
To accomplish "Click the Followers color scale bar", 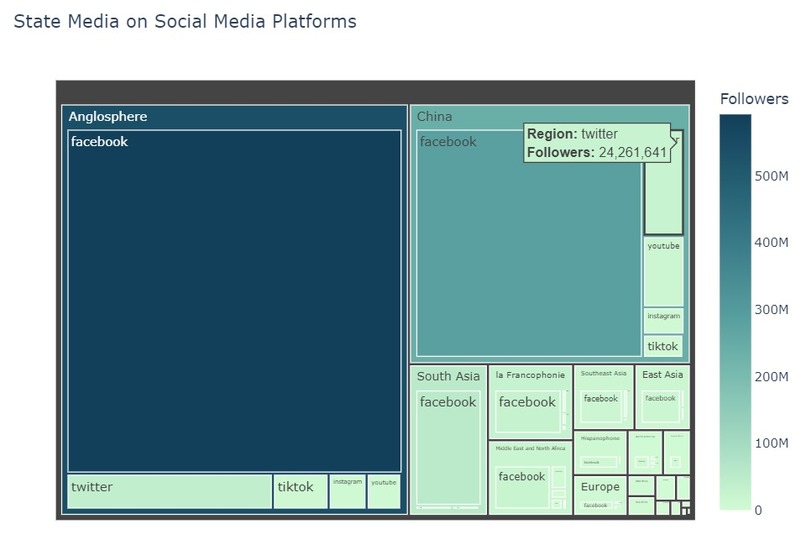I will click(x=735, y=312).
